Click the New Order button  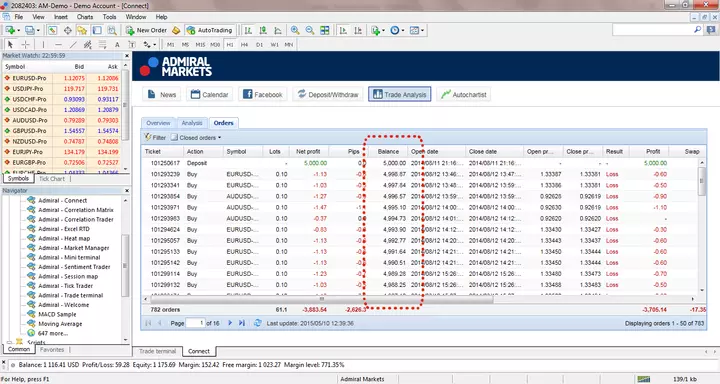click(x=146, y=30)
